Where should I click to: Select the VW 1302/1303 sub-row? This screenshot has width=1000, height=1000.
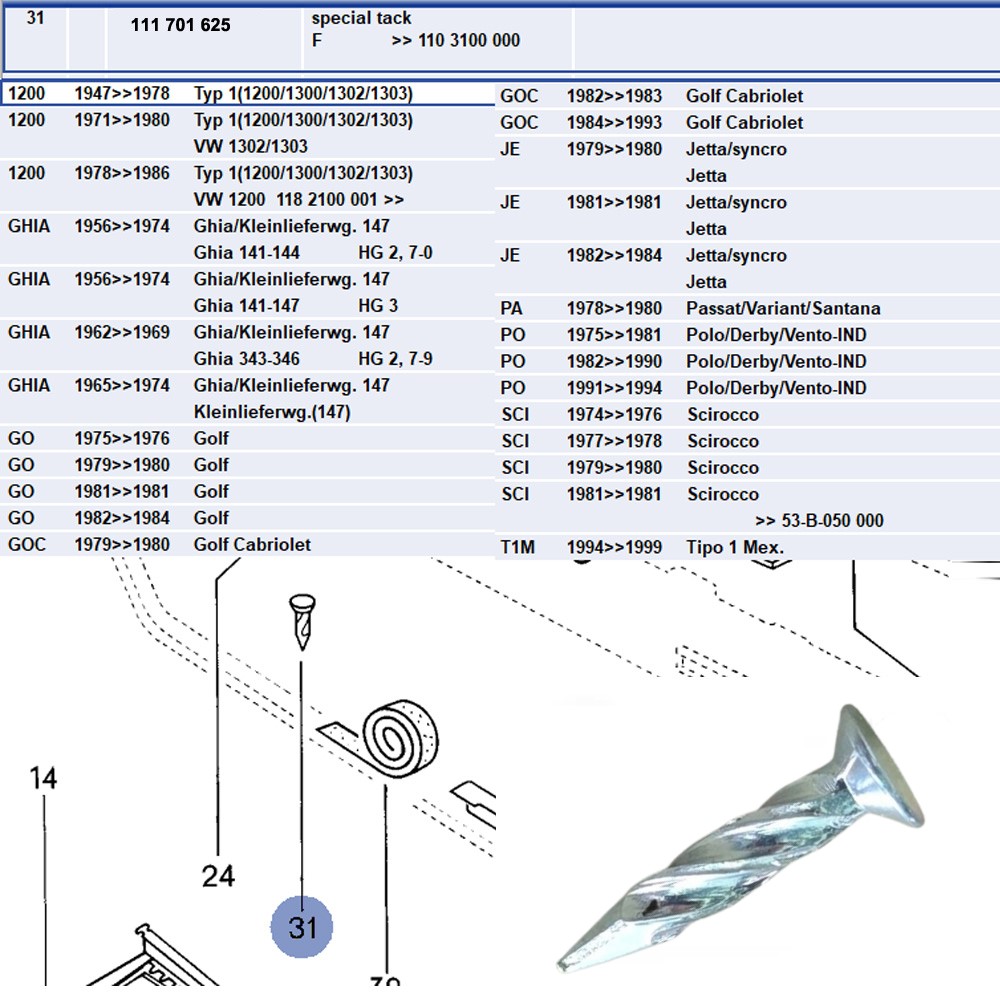(x=251, y=147)
